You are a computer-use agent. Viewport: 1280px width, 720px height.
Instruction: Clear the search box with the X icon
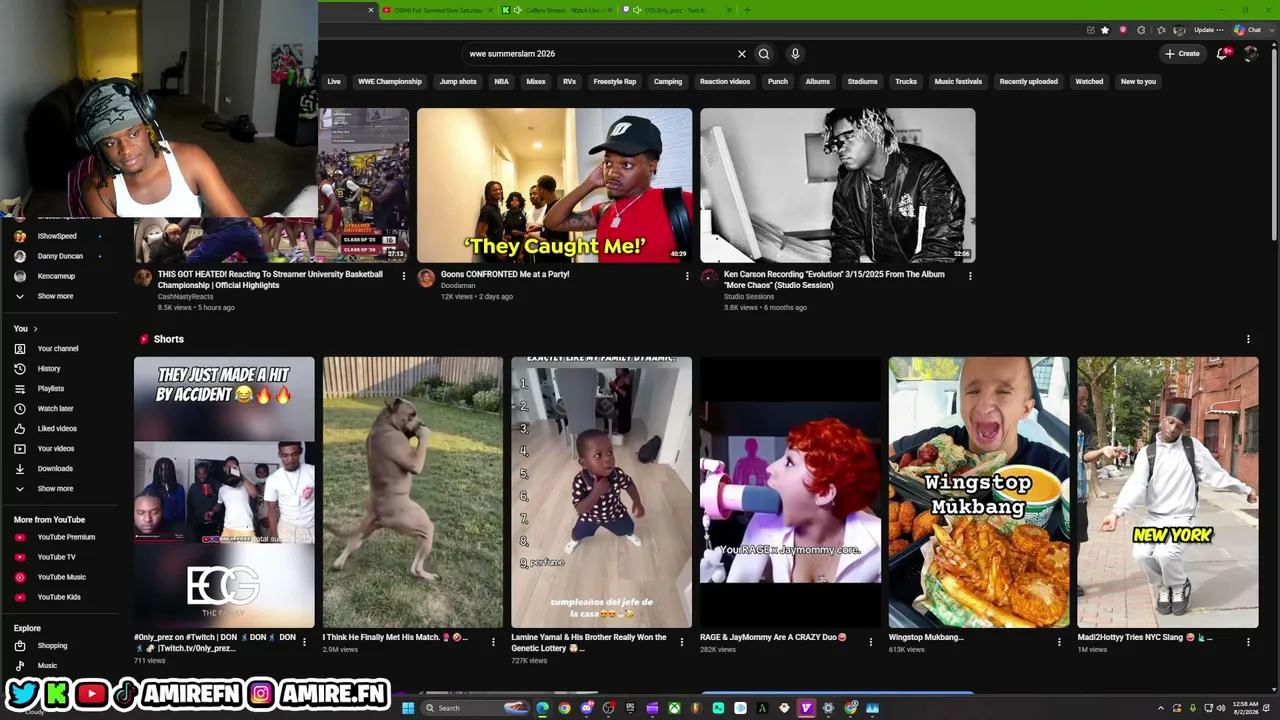(742, 54)
